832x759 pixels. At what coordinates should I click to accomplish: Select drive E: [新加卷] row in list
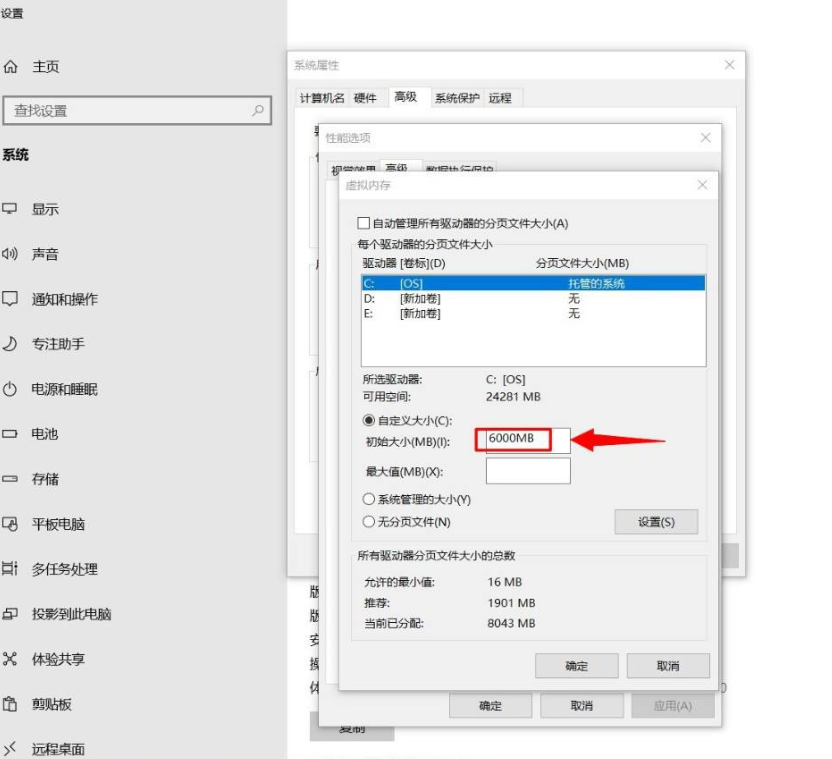(533, 314)
